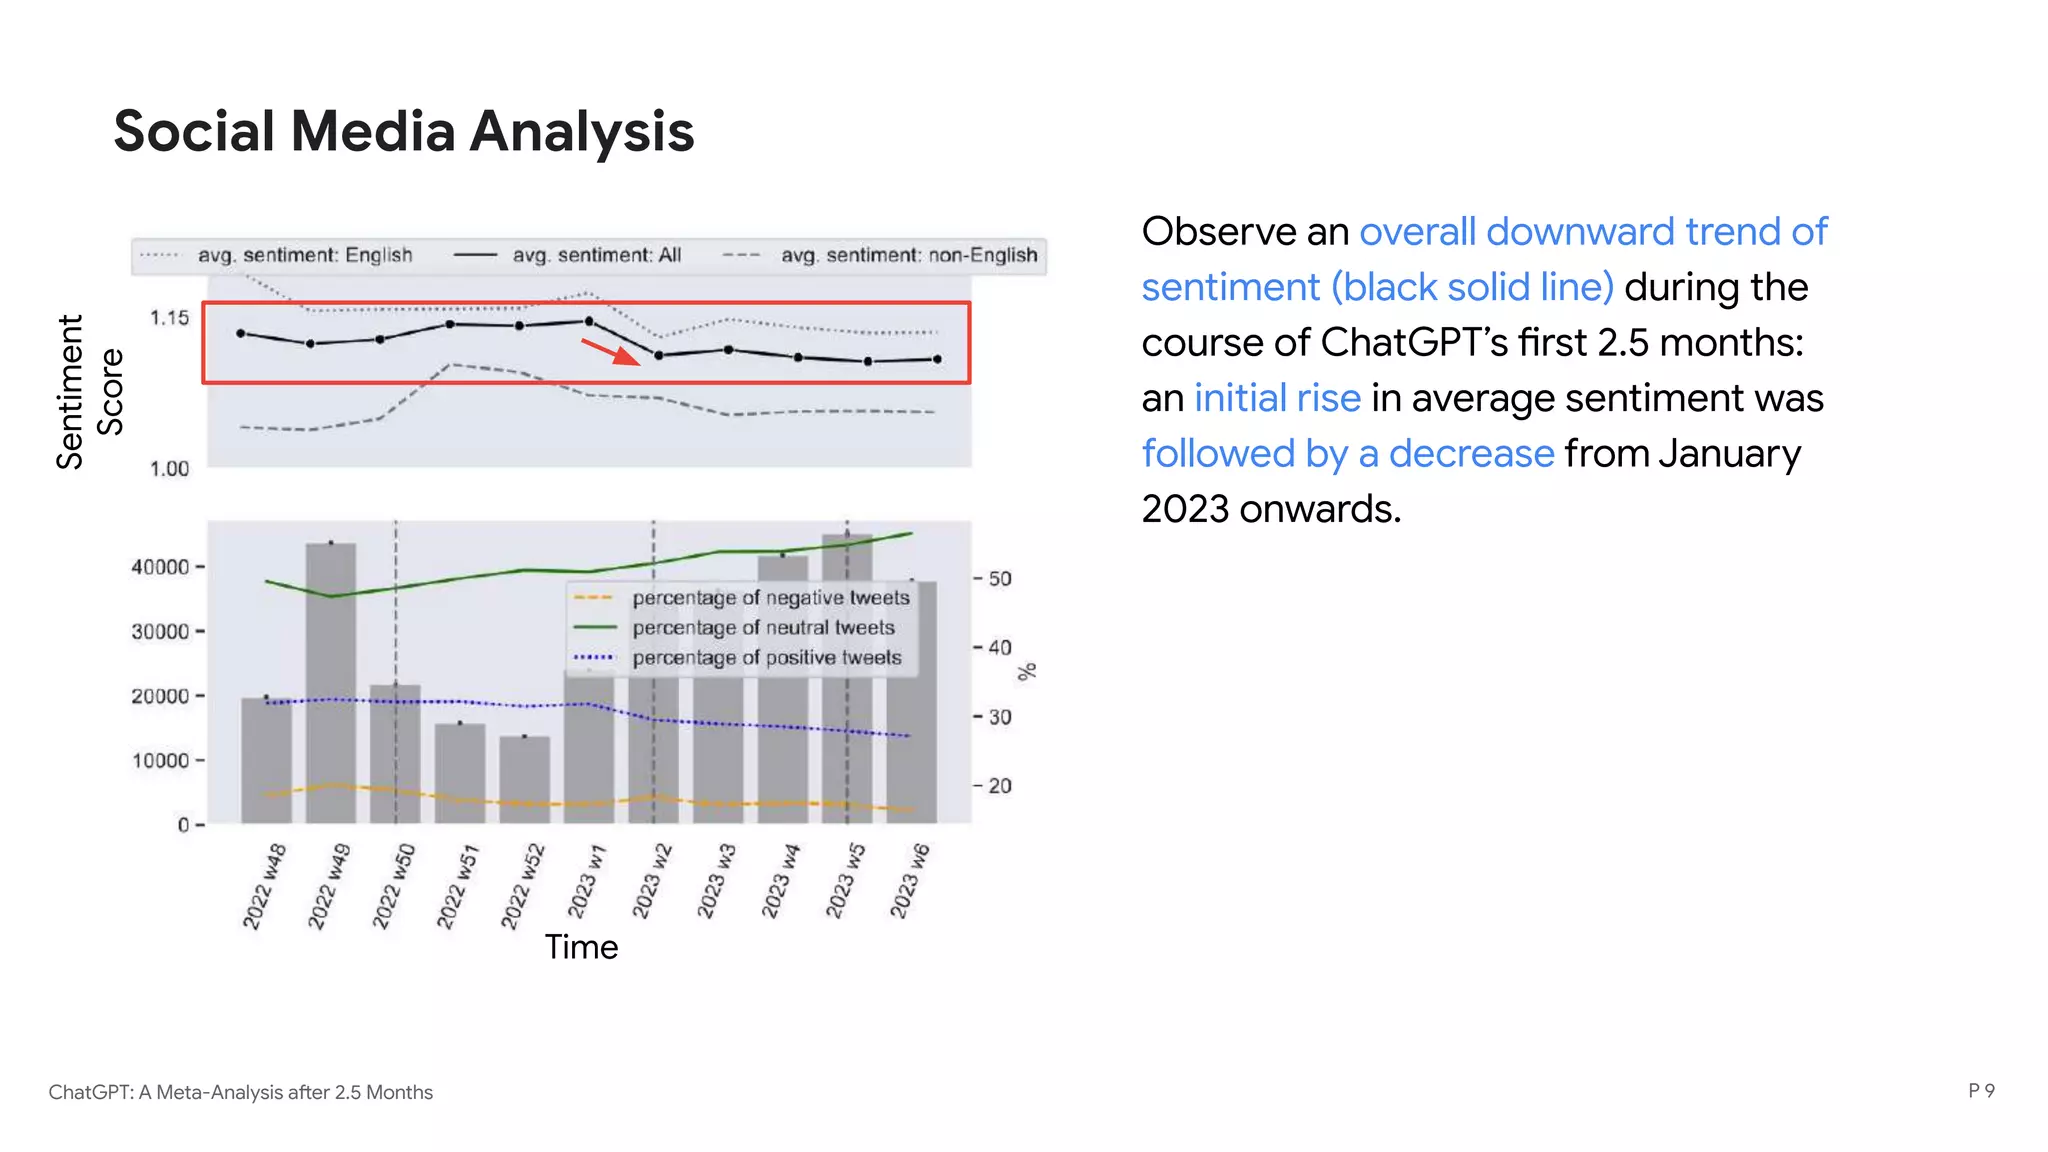This screenshot has height=1152, width=2048.
Task: Click the page number P 9
Action: pos(1980,1091)
